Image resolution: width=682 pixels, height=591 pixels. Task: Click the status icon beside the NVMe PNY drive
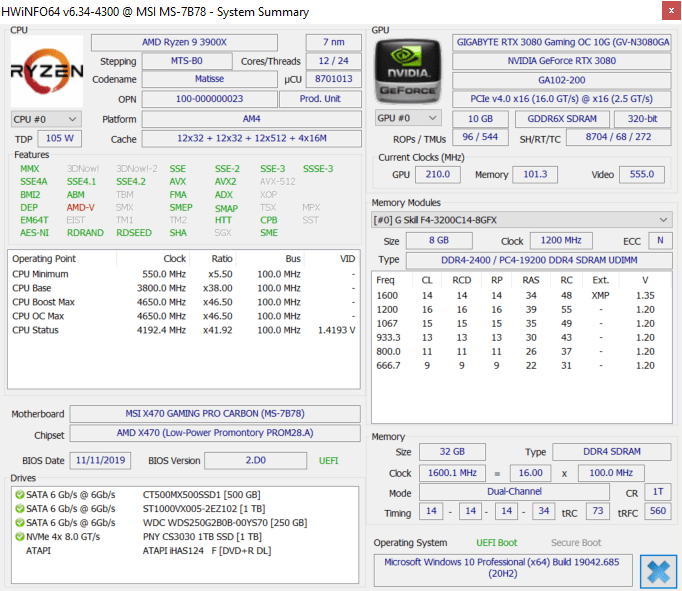tap(20, 537)
